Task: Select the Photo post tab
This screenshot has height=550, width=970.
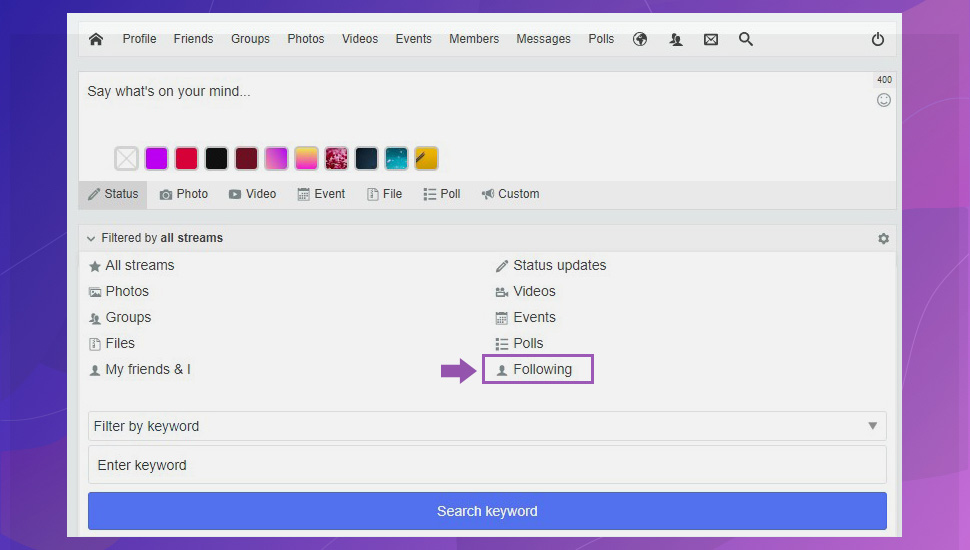Action: (x=184, y=194)
